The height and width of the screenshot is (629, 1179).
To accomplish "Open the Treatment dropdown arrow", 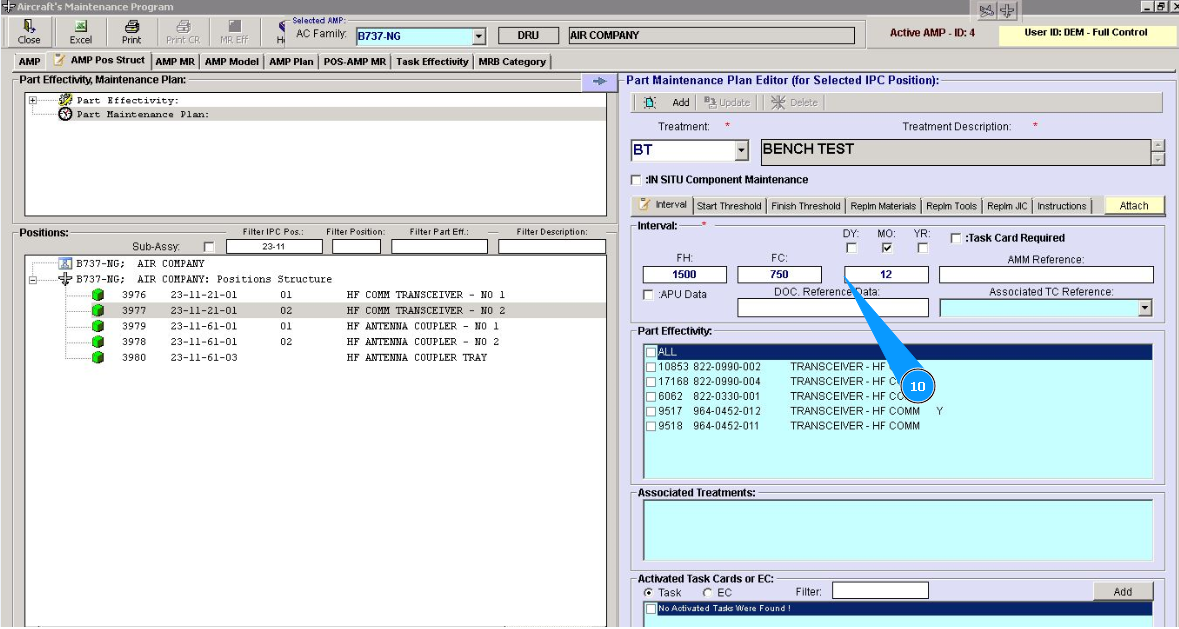I will tap(741, 151).
